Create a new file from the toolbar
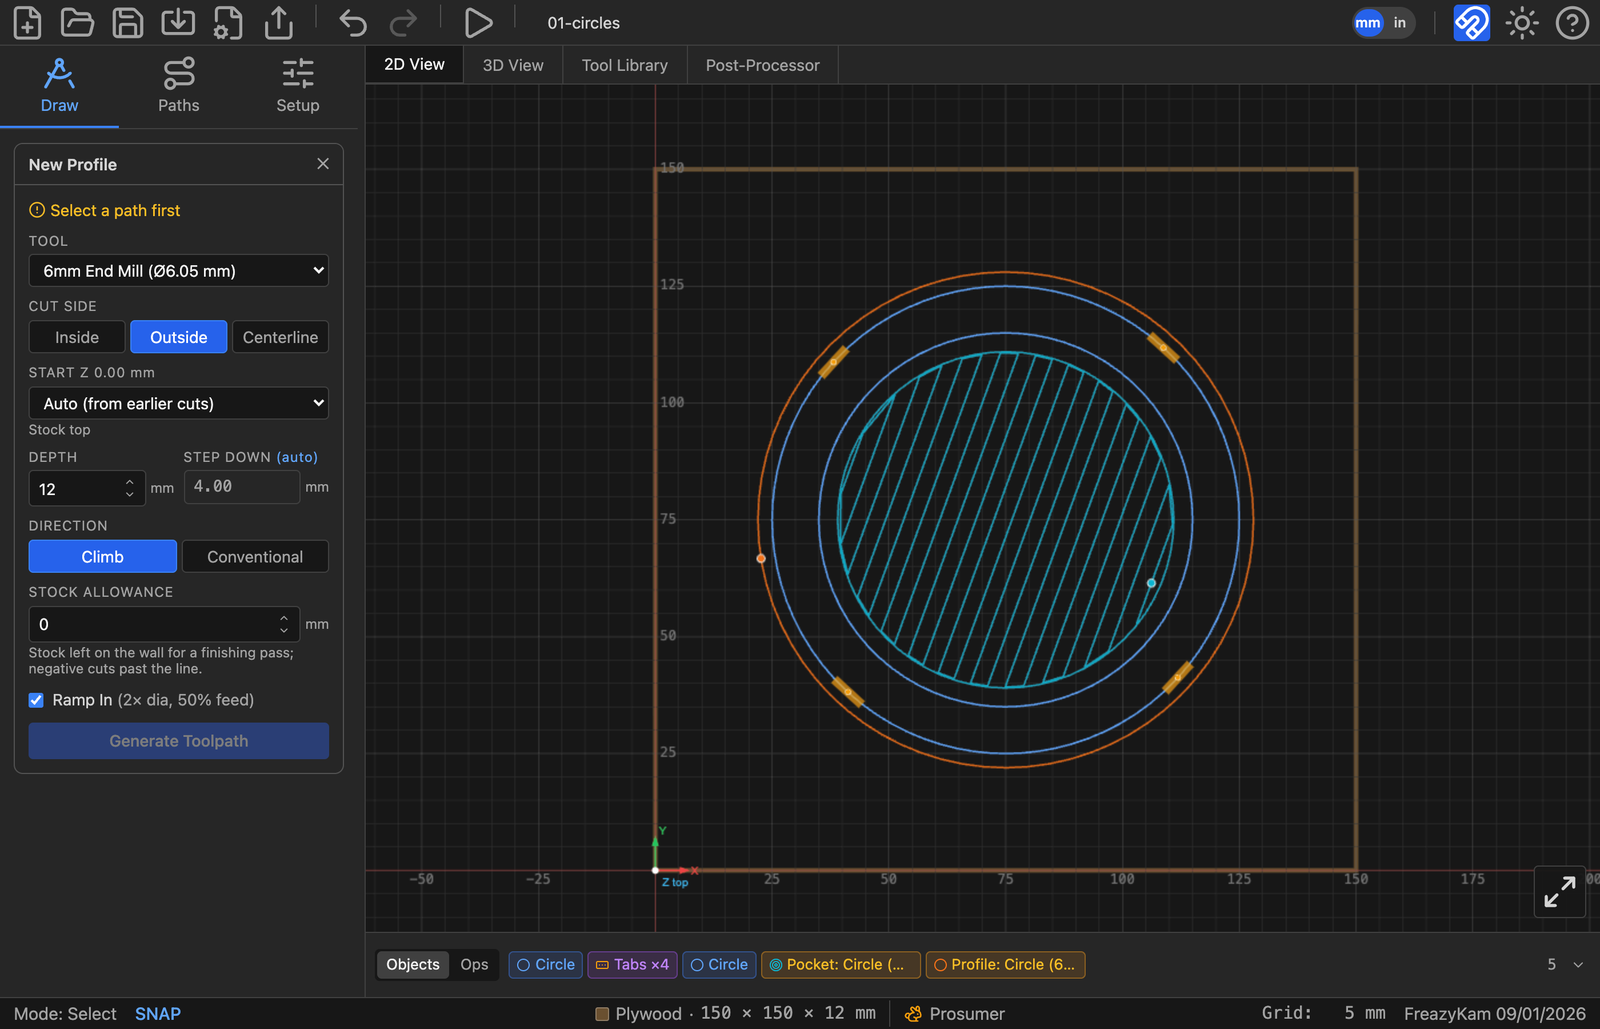The width and height of the screenshot is (1600, 1029). [27, 22]
